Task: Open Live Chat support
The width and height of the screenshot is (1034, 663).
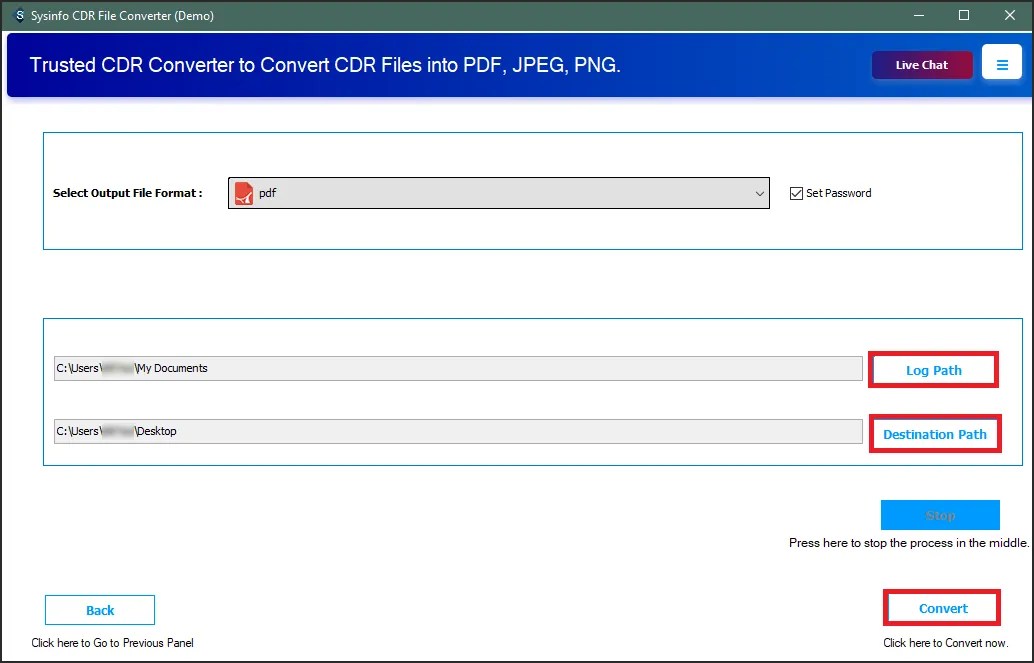Action: (x=921, y=63)
